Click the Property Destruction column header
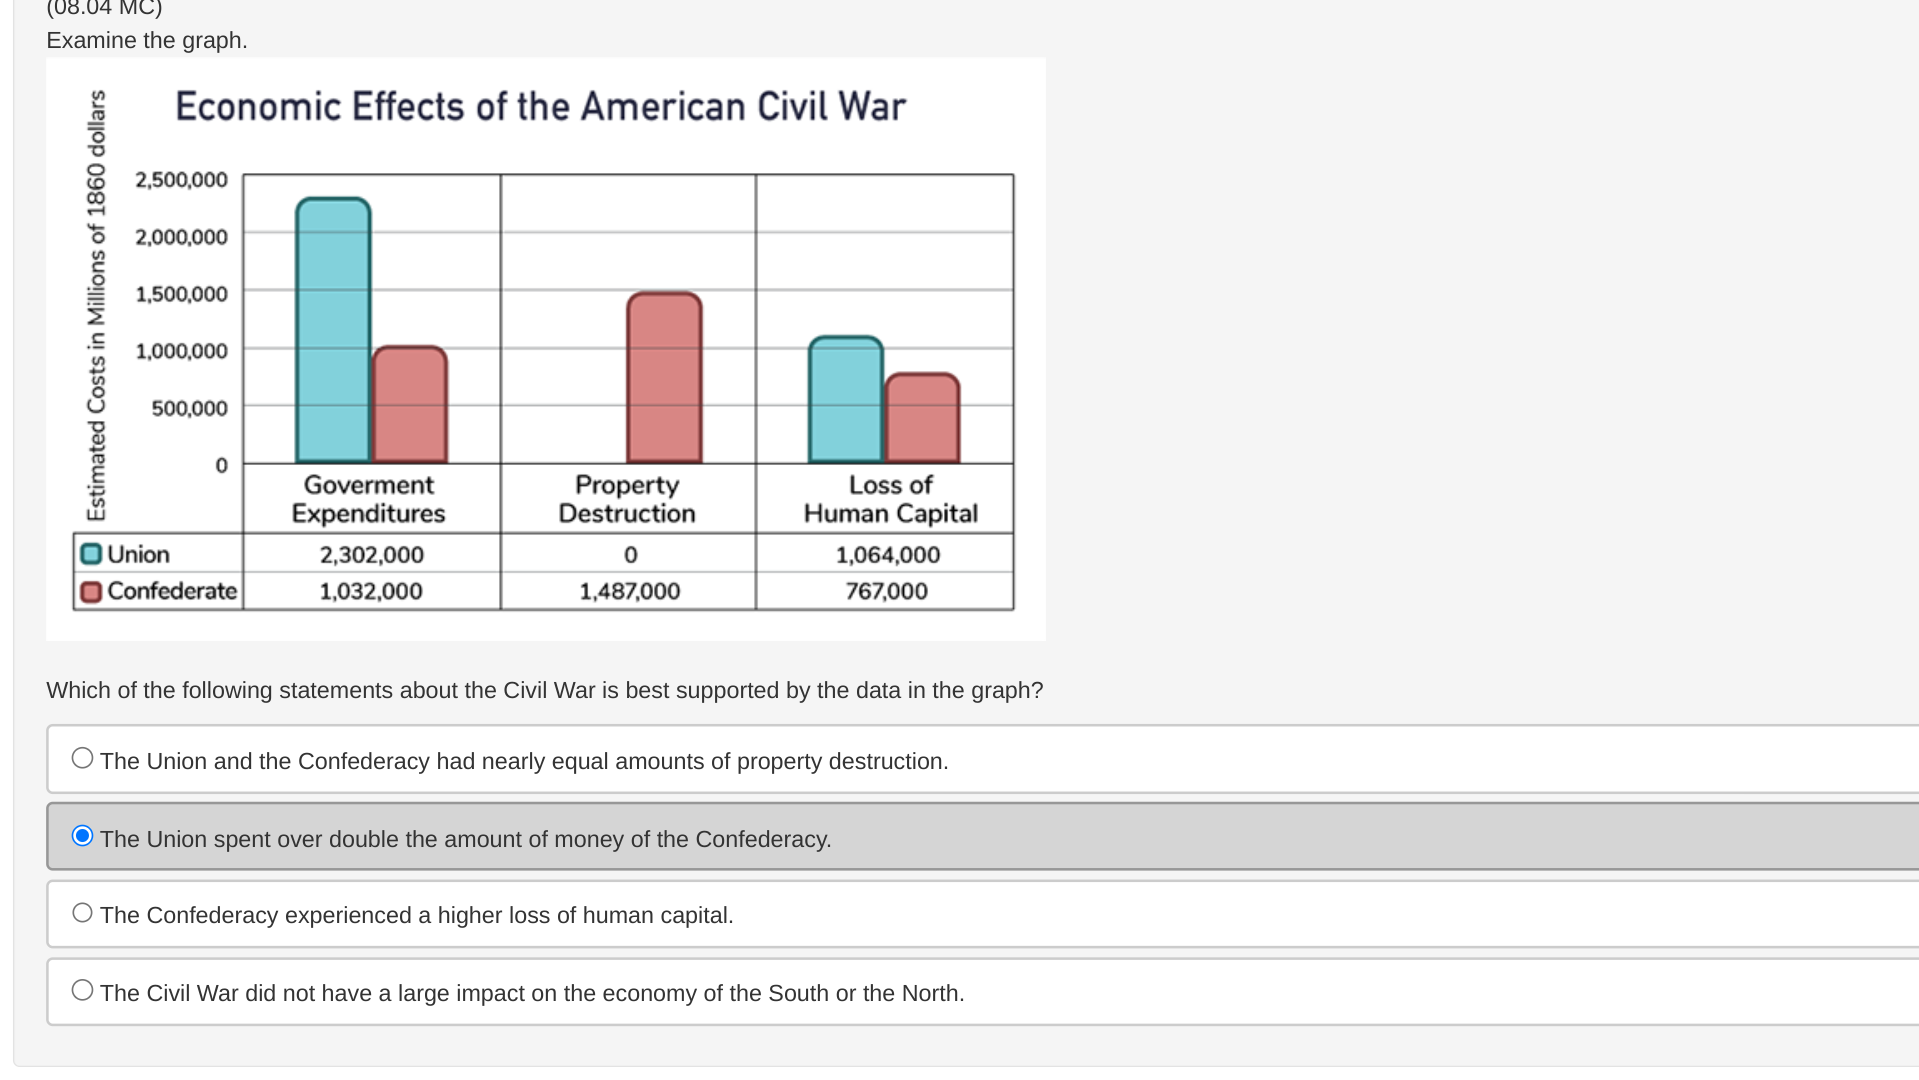 point(627,499)
